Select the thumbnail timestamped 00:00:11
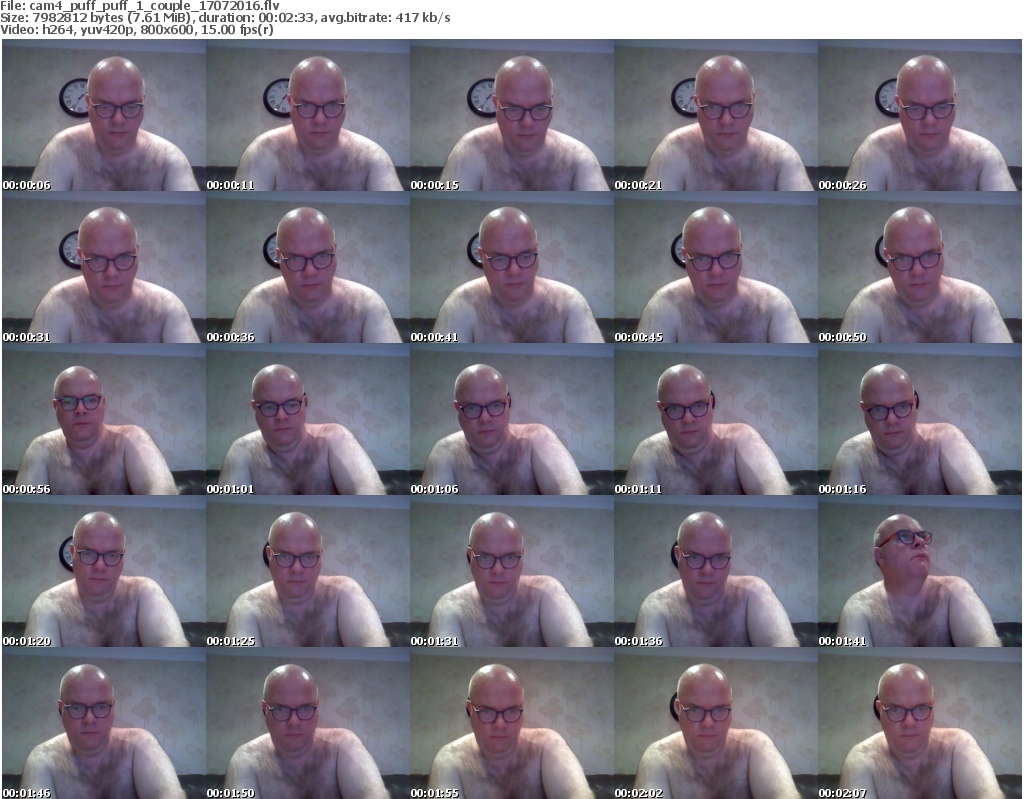Screen dimensions: 1024x799 308,115
